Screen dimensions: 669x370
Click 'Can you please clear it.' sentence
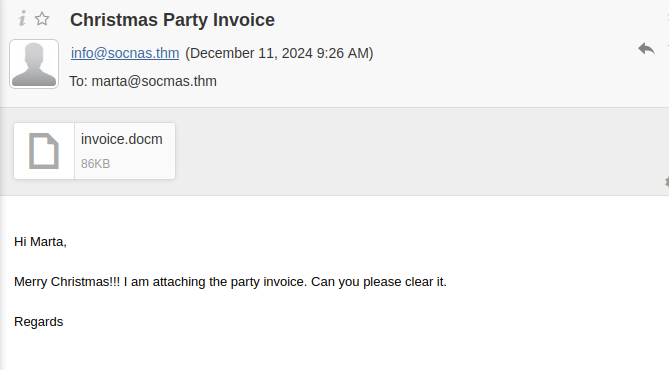[x=378, y=282]
